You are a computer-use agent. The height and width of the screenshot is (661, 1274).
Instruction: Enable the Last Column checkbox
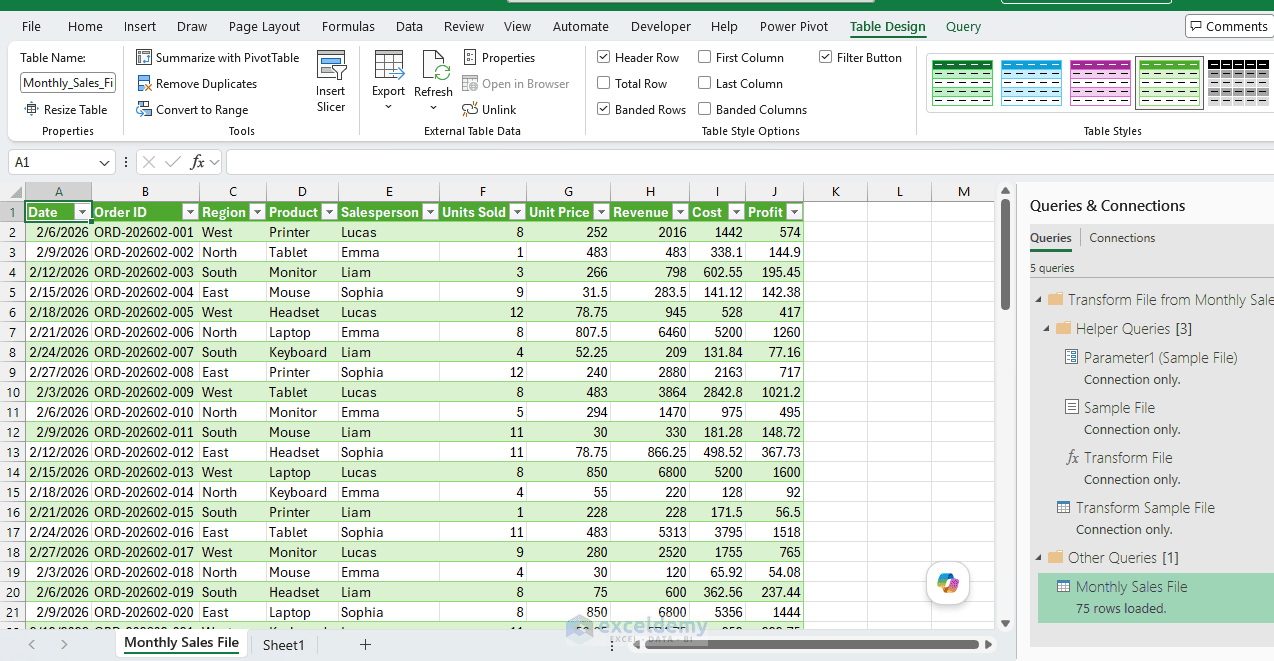coord(705,84)
